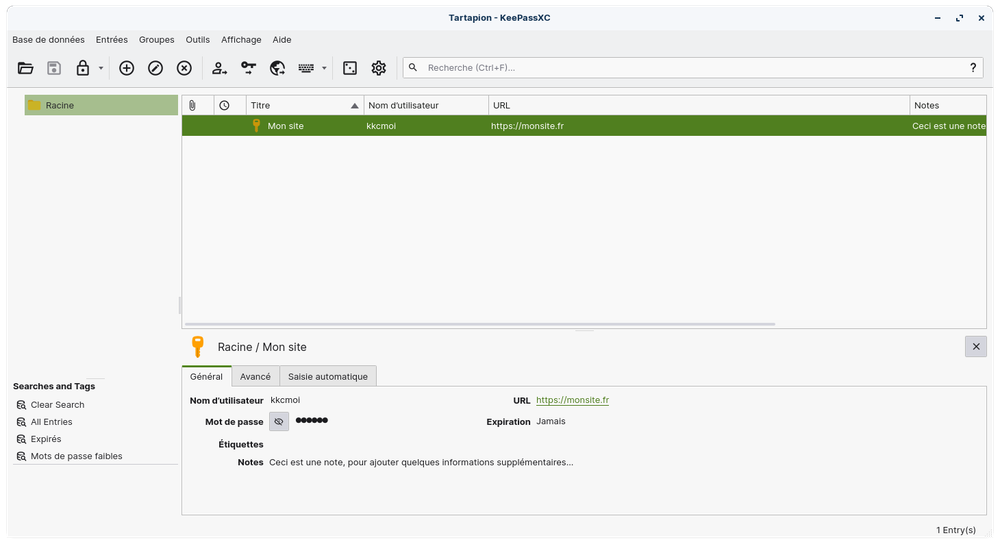This screenshot has height=545, width=1000.
Task: Expand the auto-type keyboard dropdown arrow
Action: click(324, 68)
